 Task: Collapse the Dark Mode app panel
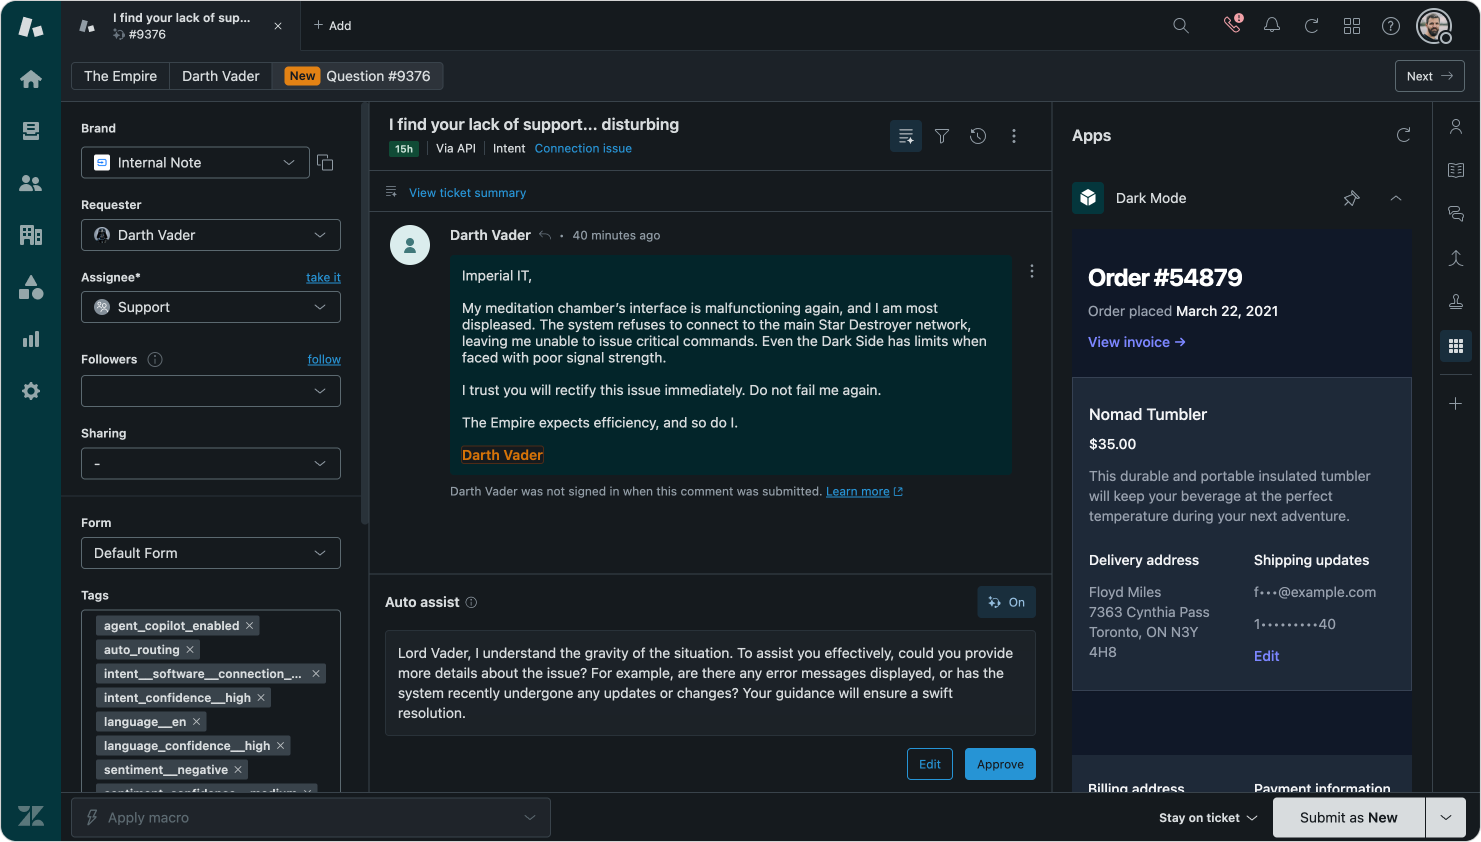[x=1396, y=198]
